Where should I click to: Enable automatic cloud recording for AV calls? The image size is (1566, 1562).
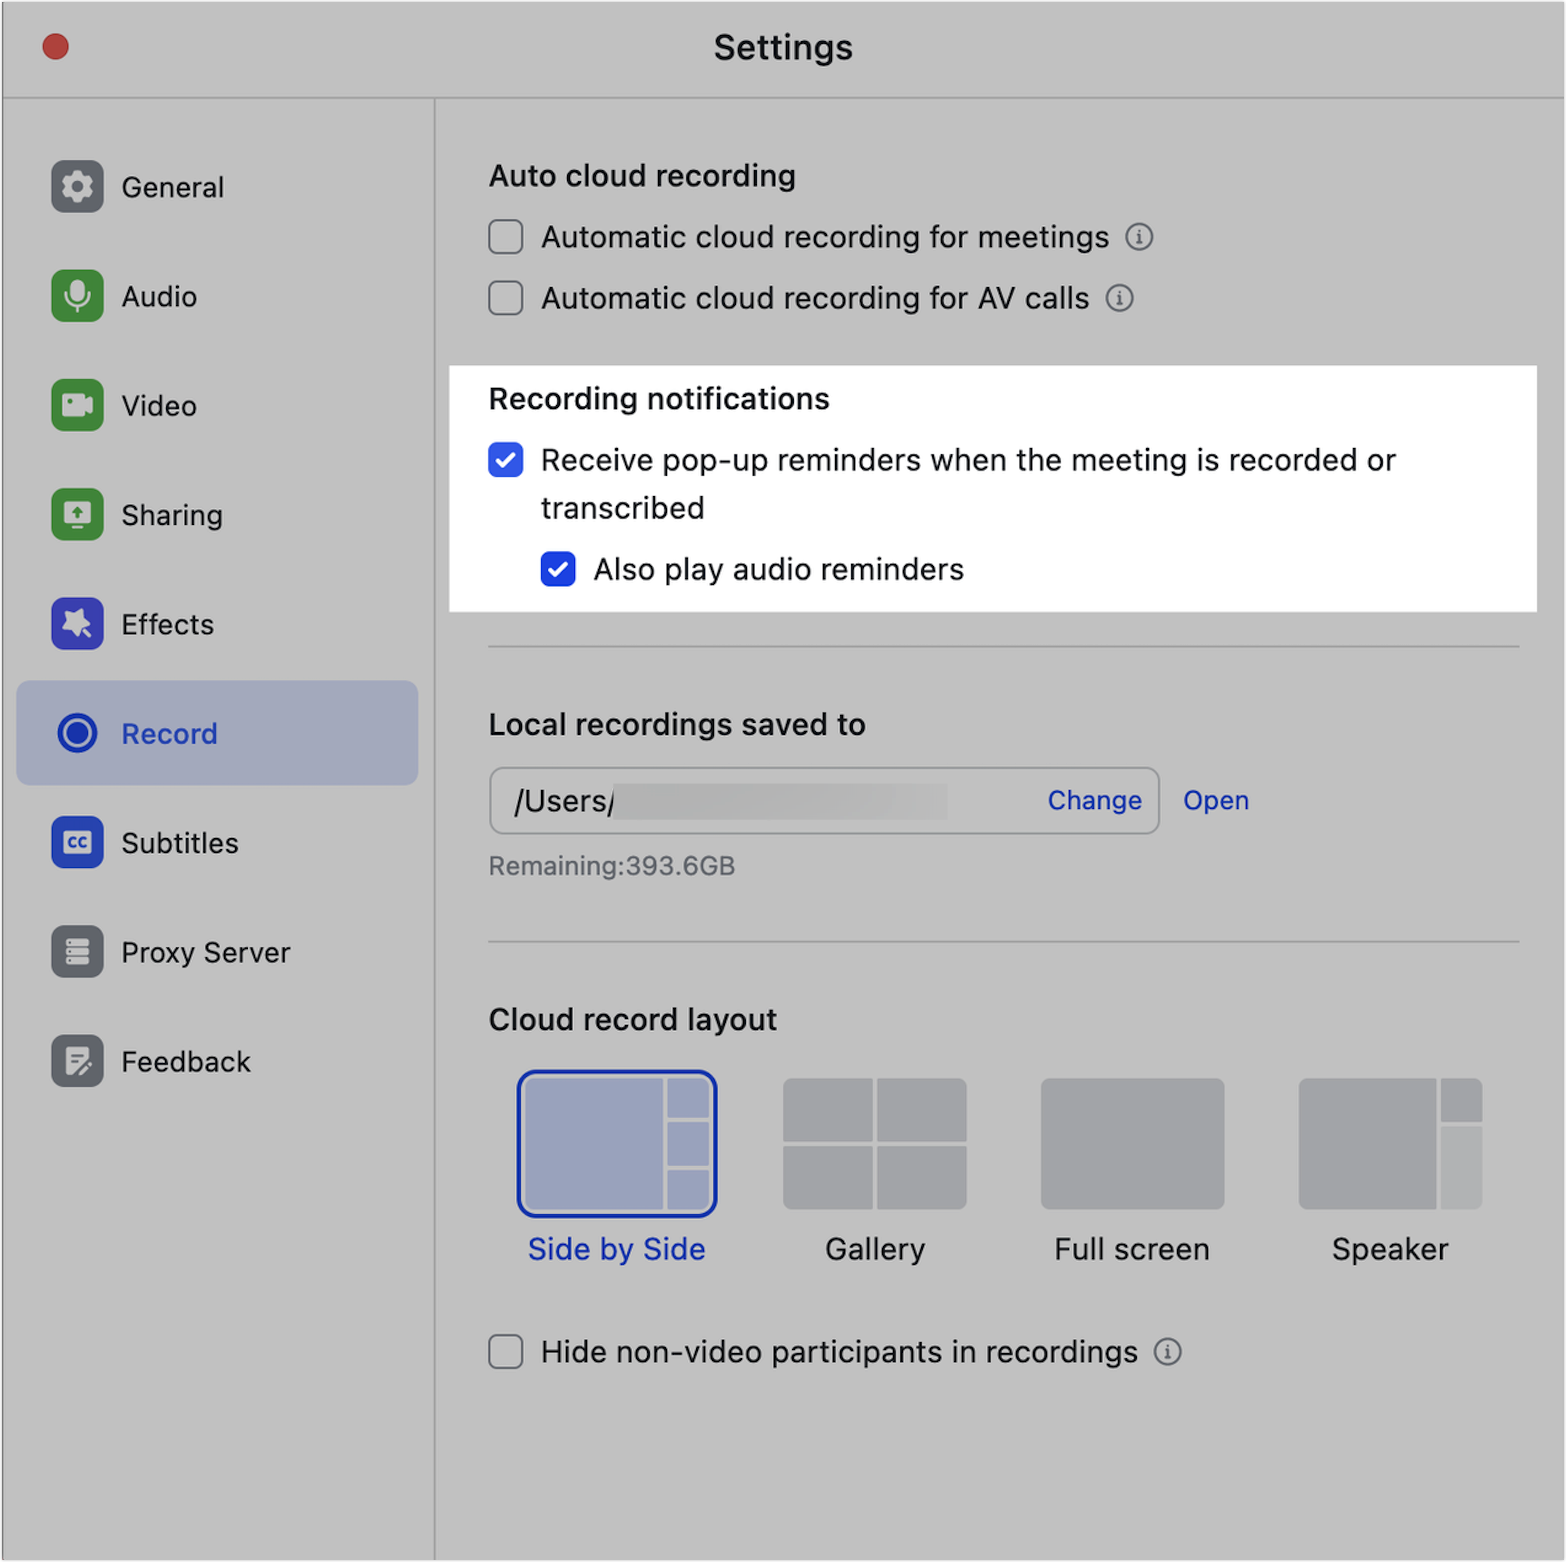(x=506, y=298)
